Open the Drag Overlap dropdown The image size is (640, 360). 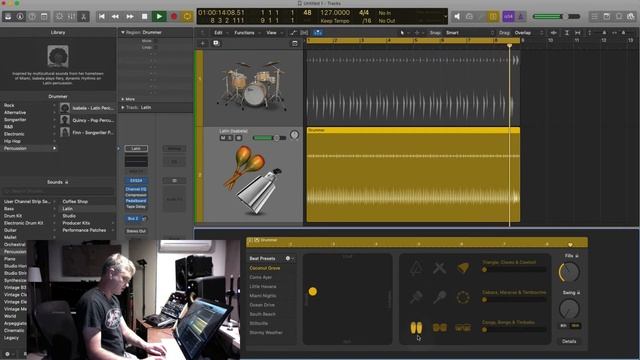(529, 33)
